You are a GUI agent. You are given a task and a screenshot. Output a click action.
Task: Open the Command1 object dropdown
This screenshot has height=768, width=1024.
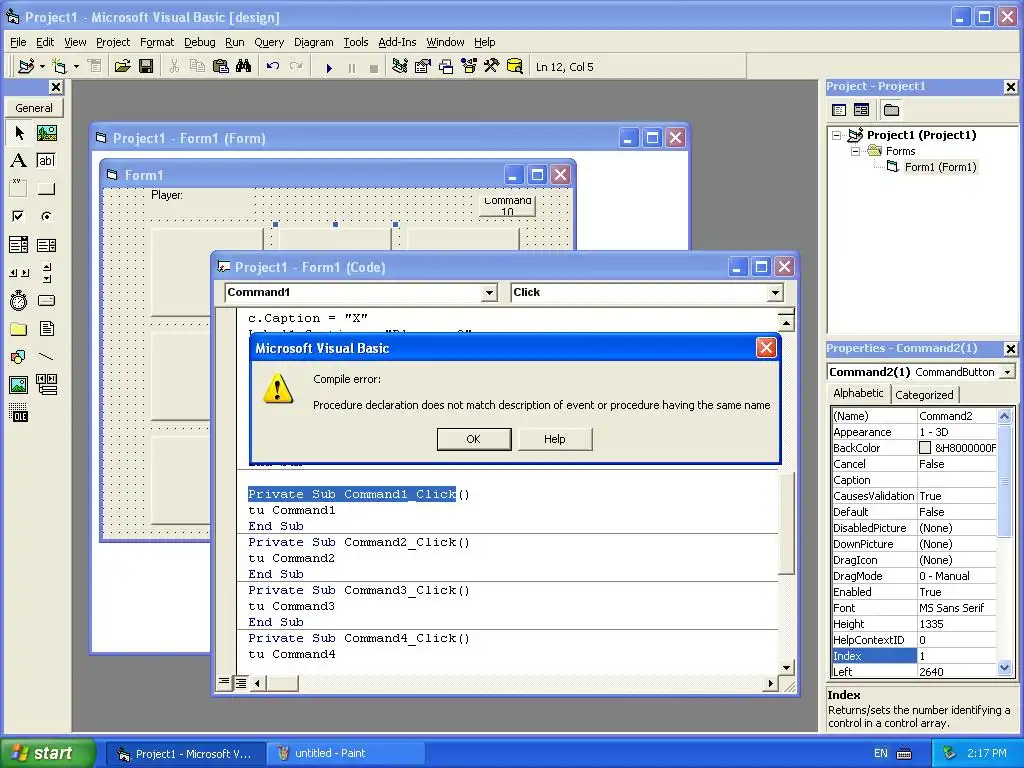click(489, 293)
